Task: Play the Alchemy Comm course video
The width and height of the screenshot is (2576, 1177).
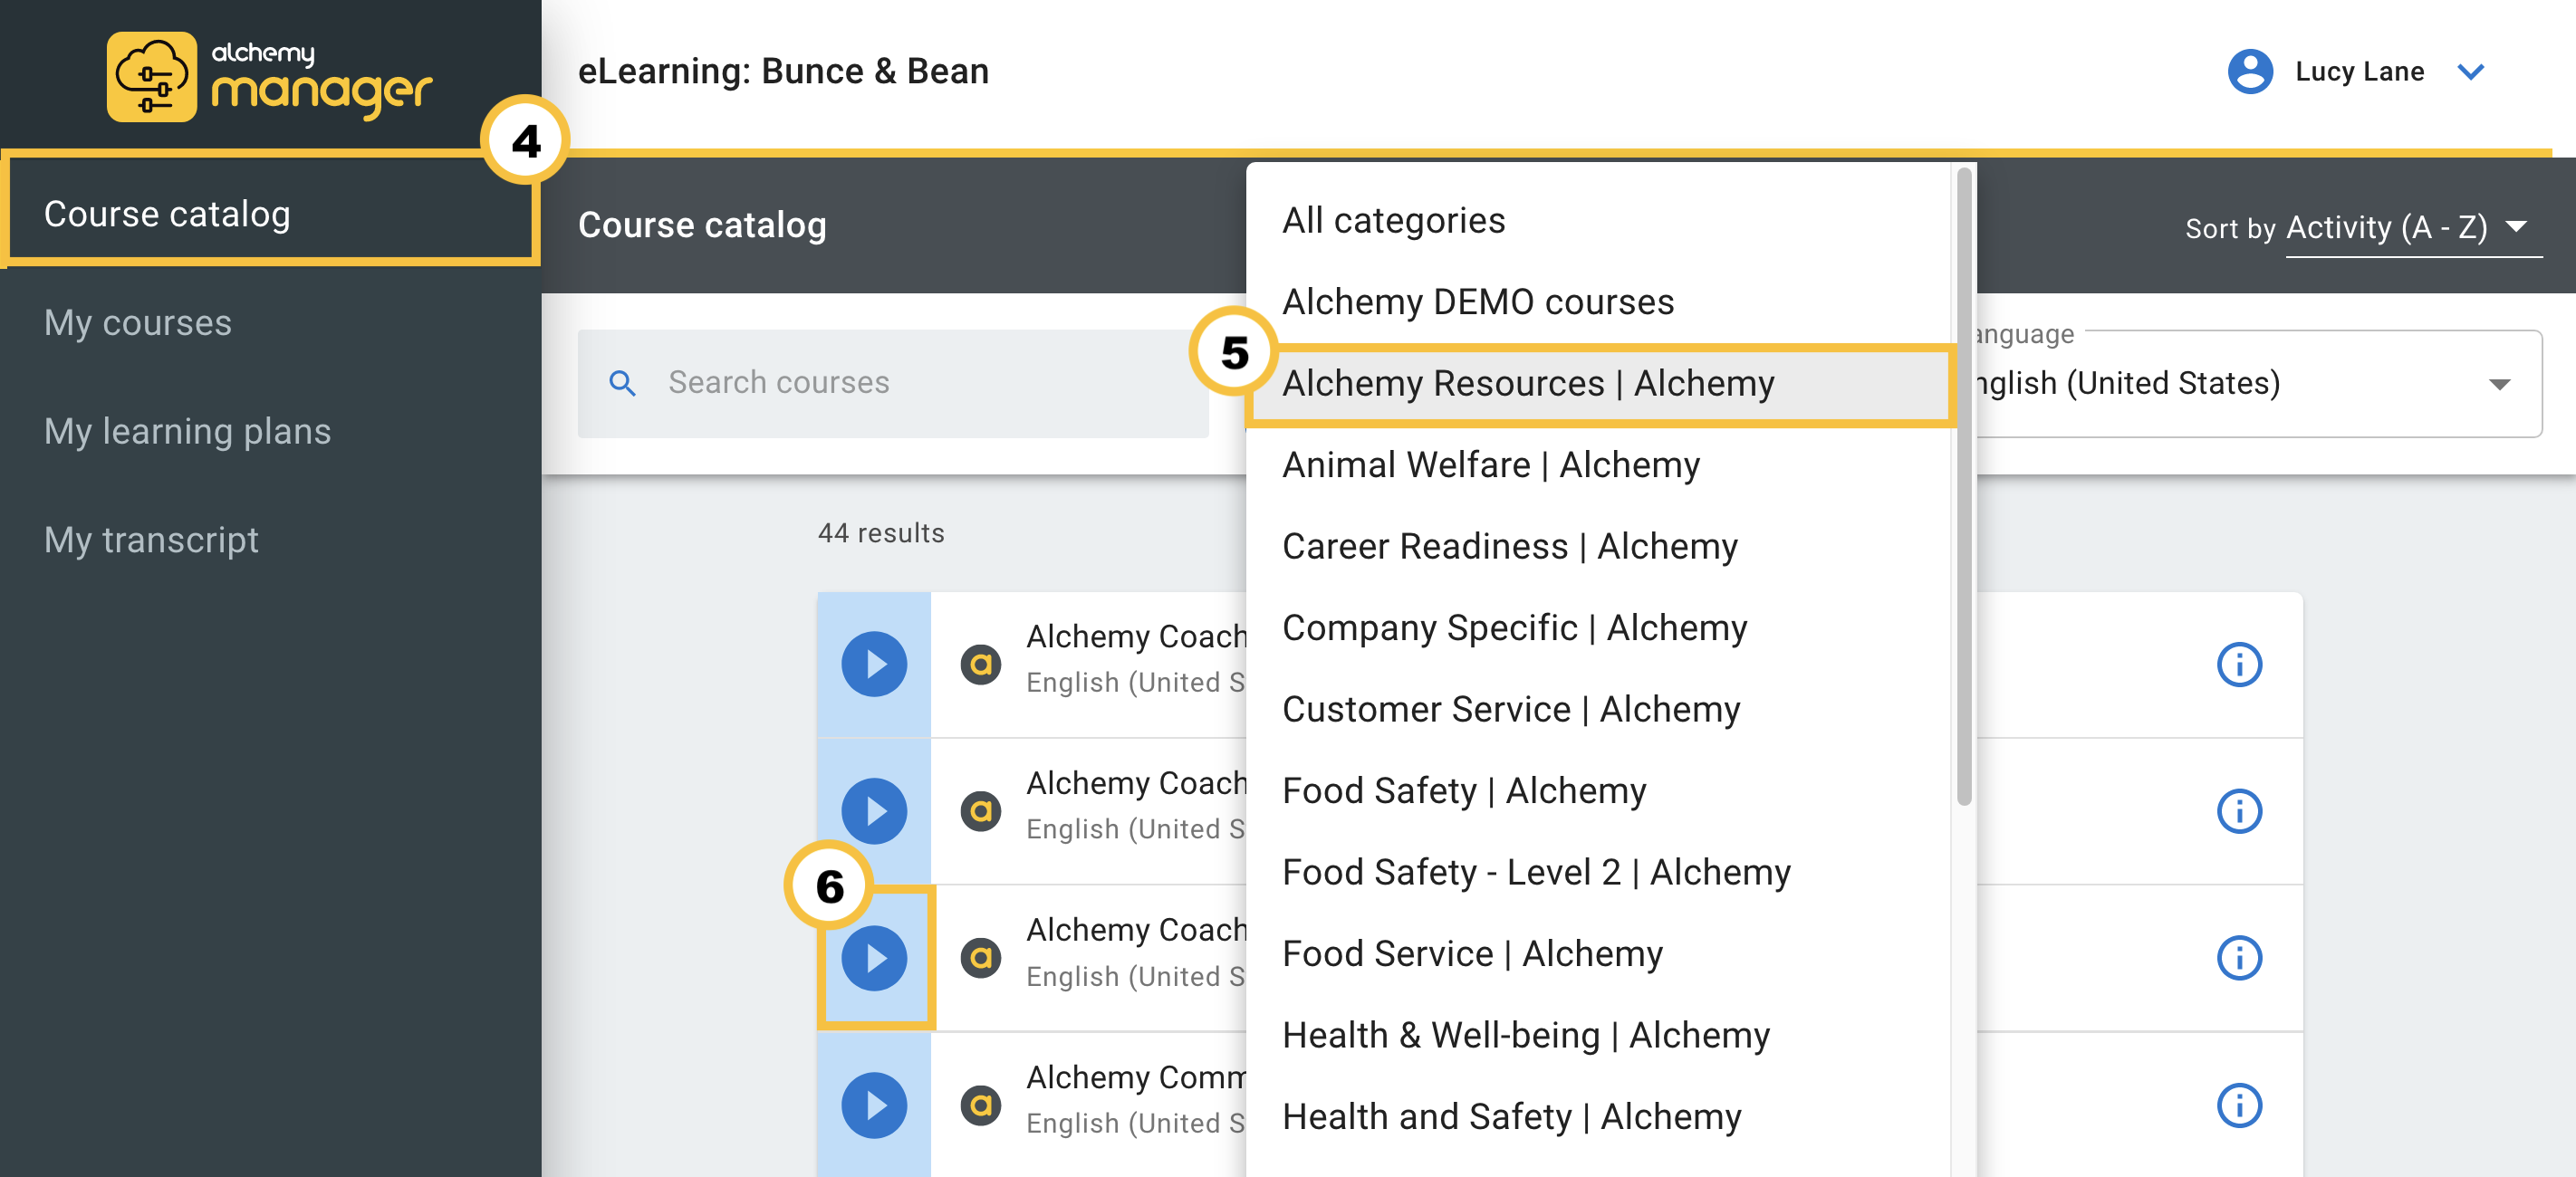Action: (x=873, y=1105)
